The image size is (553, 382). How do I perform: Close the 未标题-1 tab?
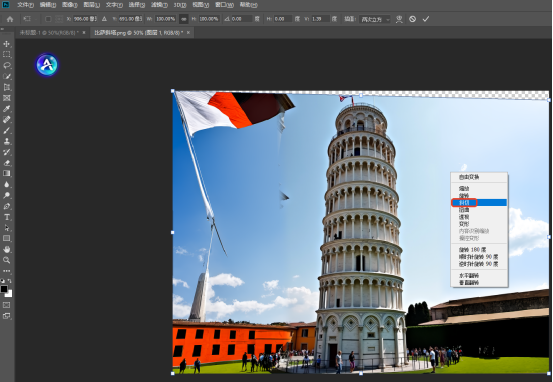(84, 32)
